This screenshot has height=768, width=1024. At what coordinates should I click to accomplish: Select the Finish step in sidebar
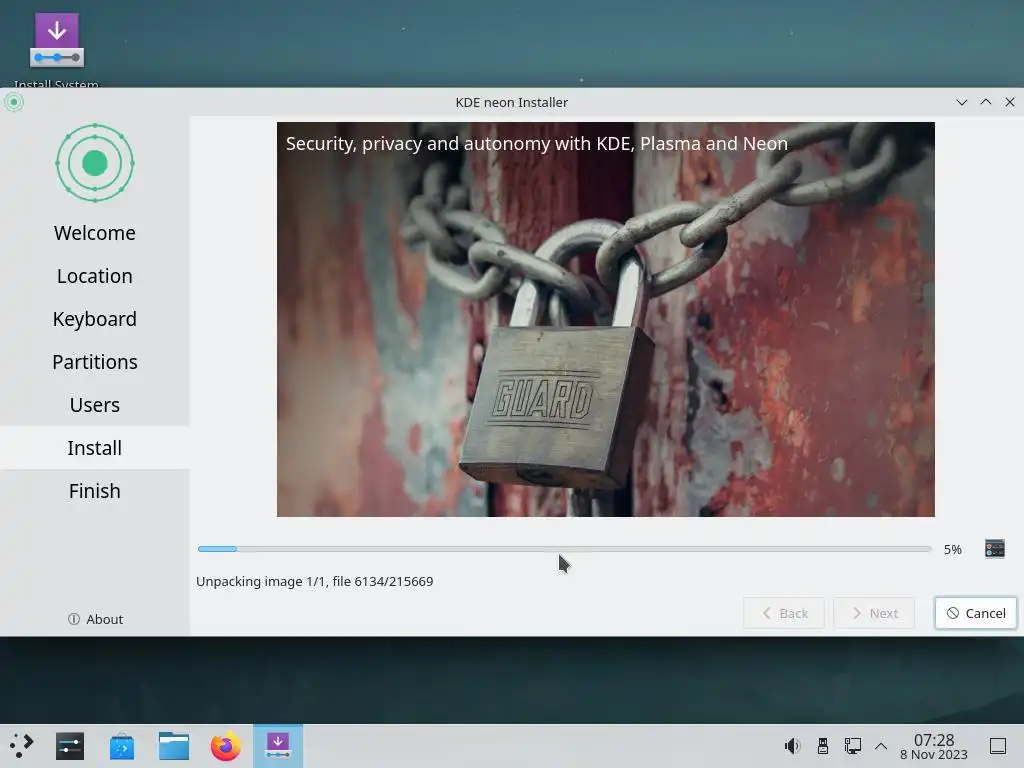pos(95,491)
